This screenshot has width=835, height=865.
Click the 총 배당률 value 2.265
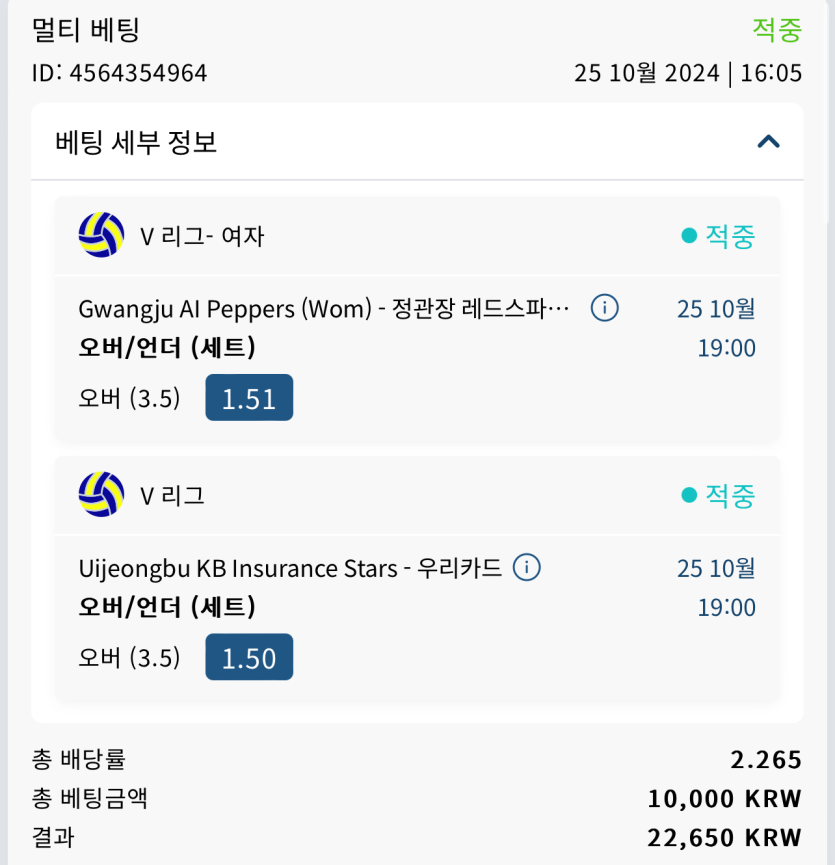pos(766,760)
